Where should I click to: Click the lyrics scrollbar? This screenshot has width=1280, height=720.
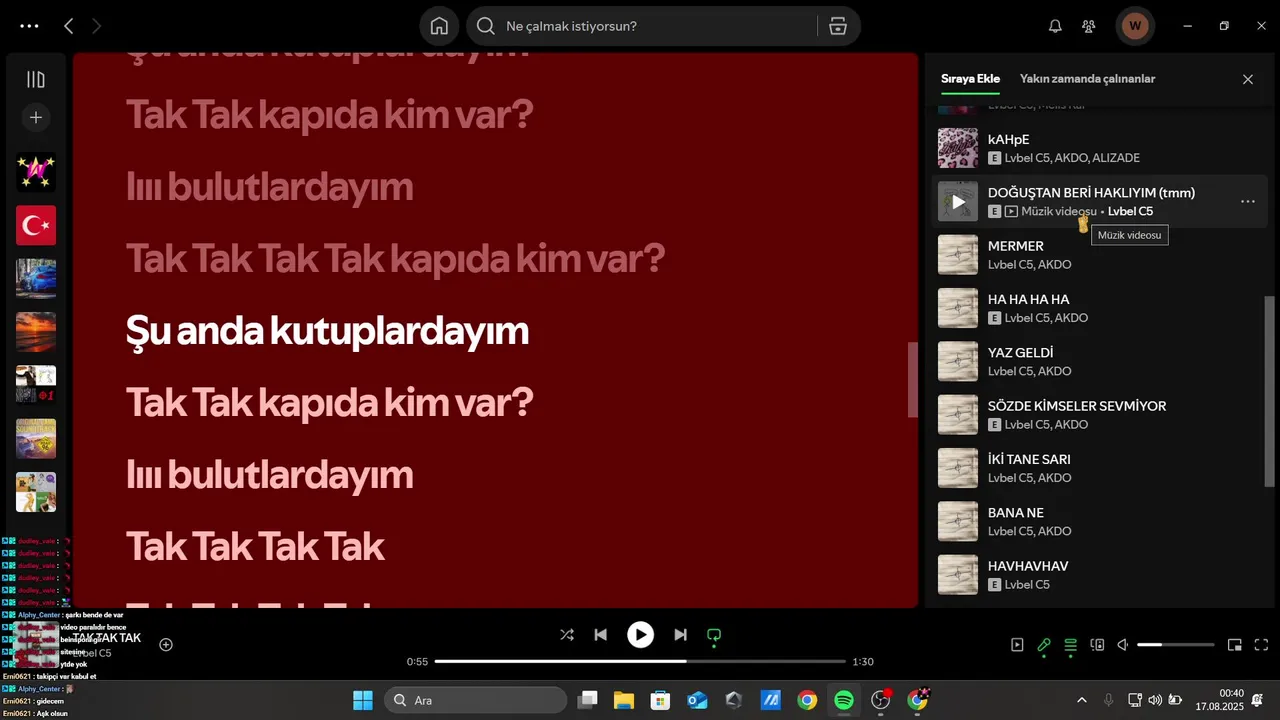point(912,380)
